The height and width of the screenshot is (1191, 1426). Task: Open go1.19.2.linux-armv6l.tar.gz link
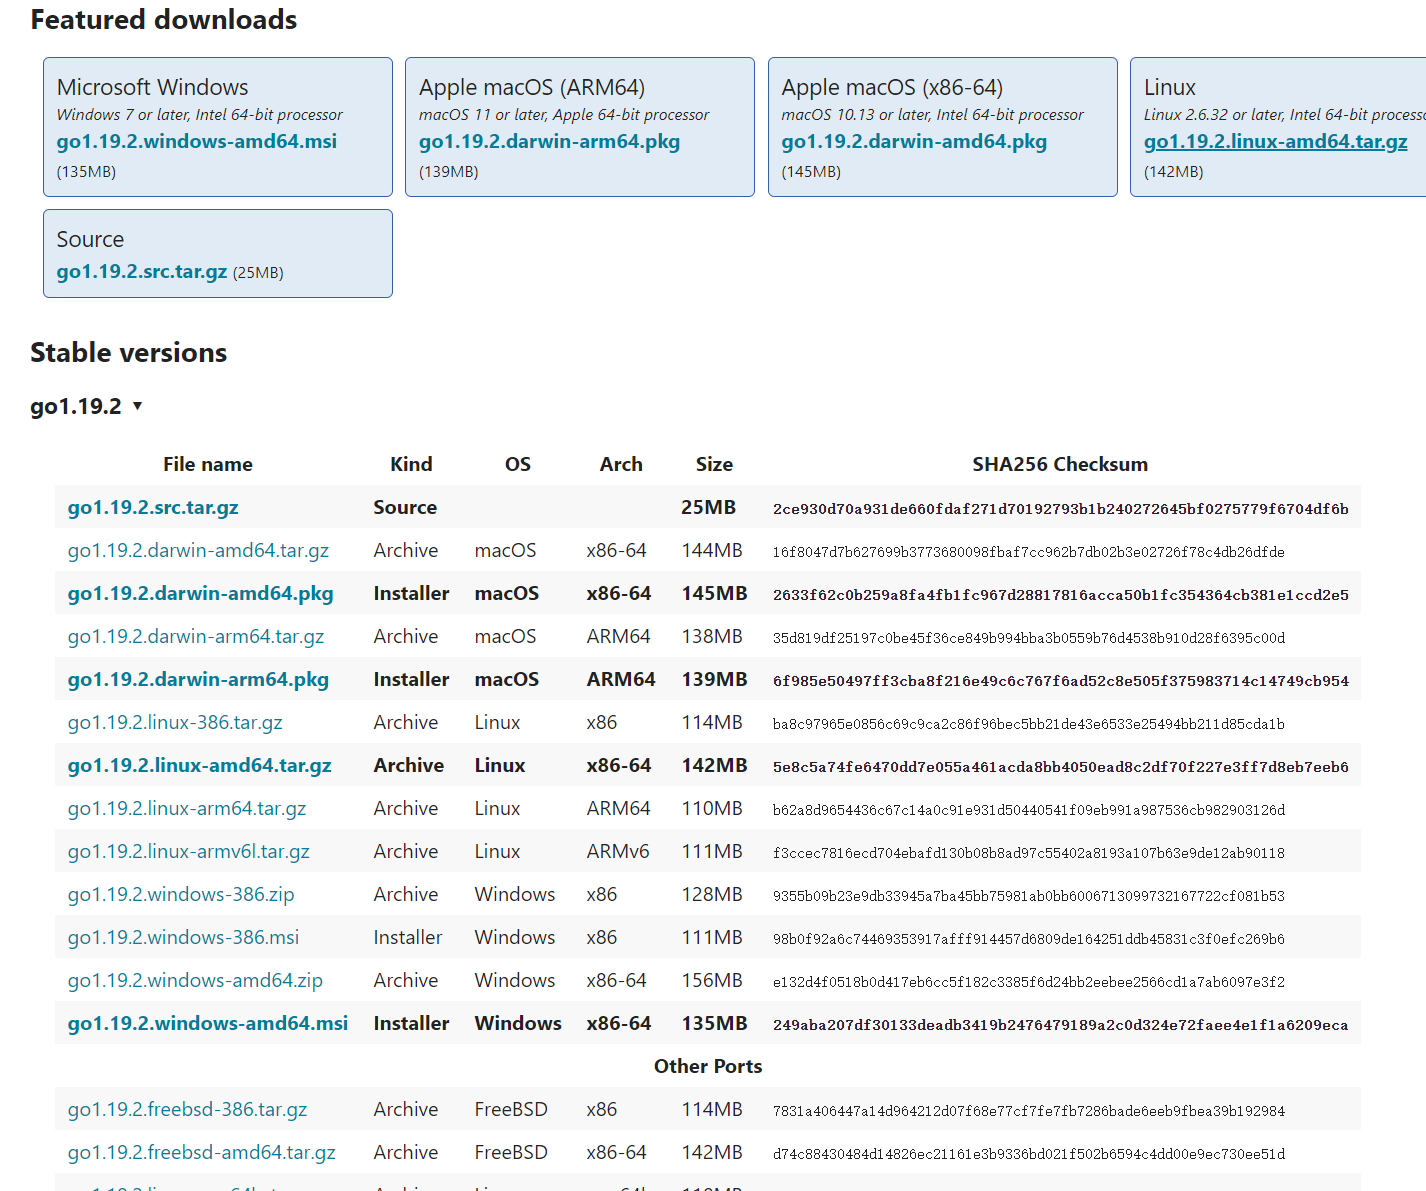point(189,851)
